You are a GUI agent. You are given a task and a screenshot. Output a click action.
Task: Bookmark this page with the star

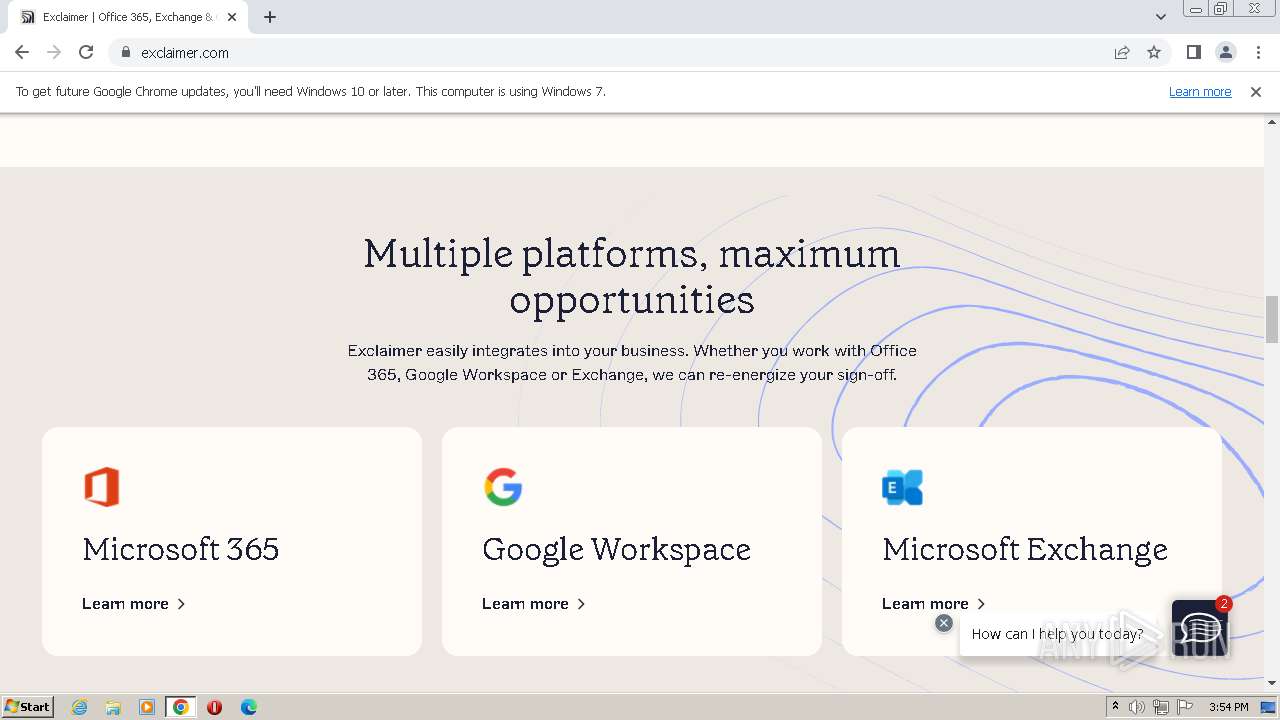coord(1154,52)
